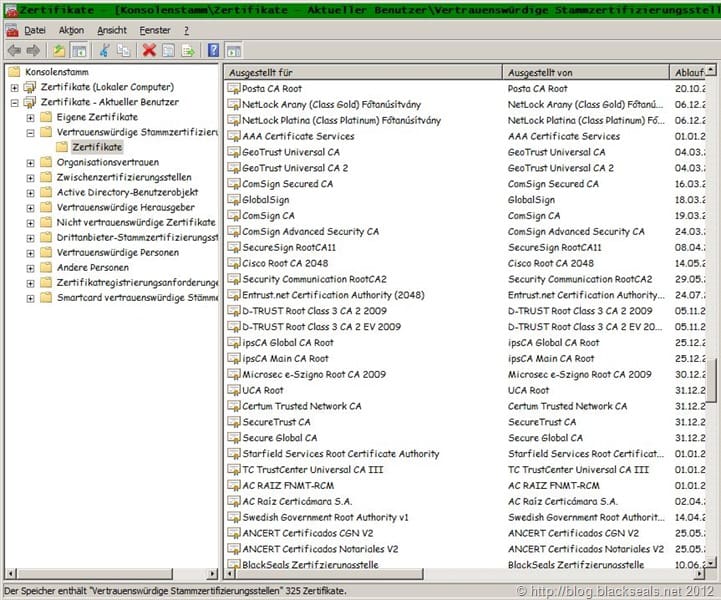Viewport: 721px width, 600px height.
Task: Click certificate icon of ComSign CA
Action: (x=234, y=215)
